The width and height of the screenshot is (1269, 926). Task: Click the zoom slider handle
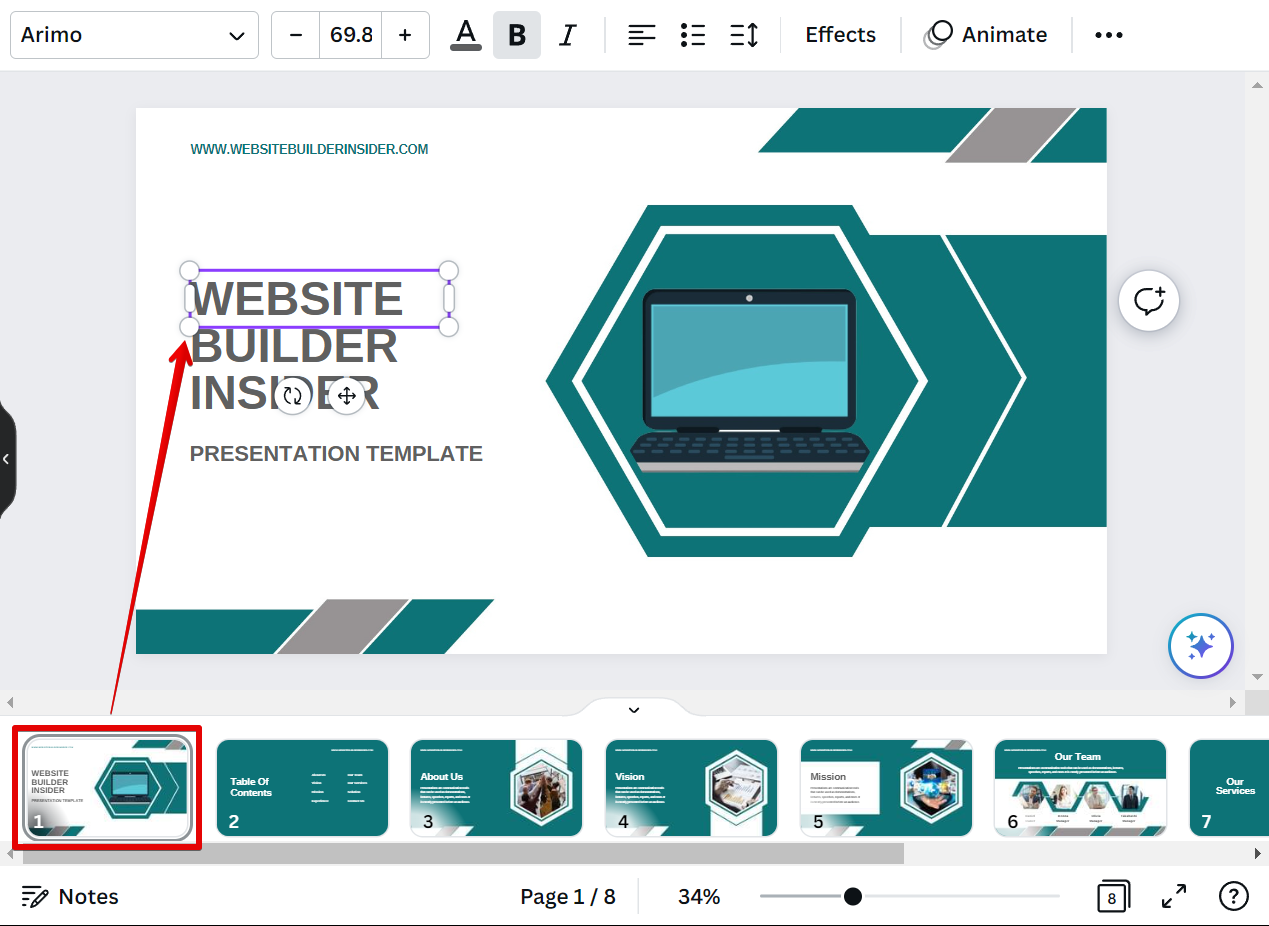coord(852,896)
